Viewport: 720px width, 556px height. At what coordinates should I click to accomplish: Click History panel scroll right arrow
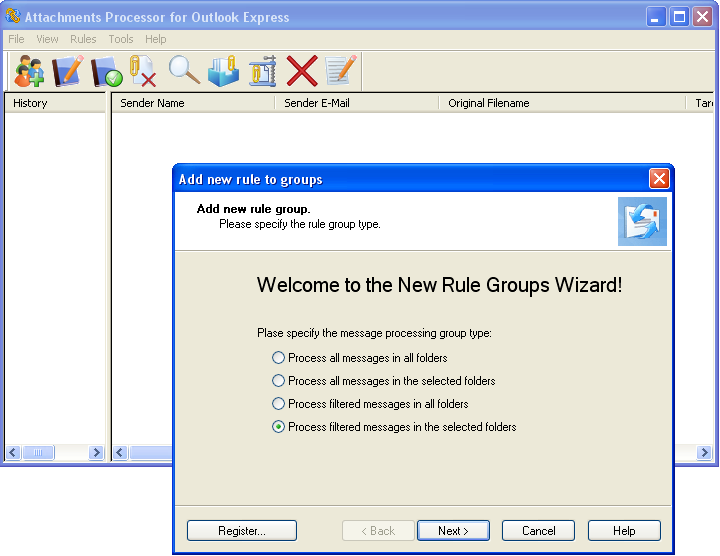[x=96, y=453]
